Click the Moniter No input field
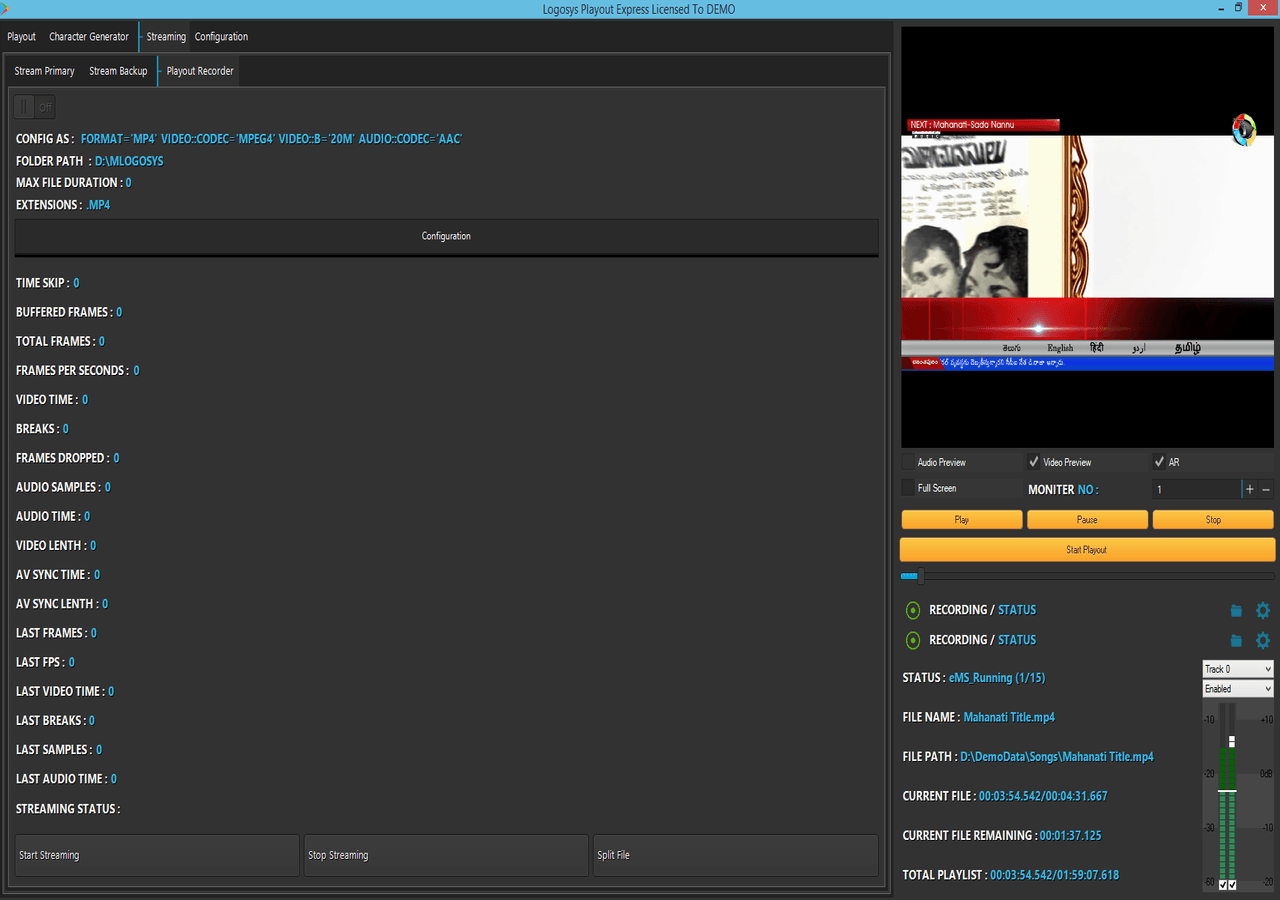This screenshot has height=900, width=1280. (1195, 489)
